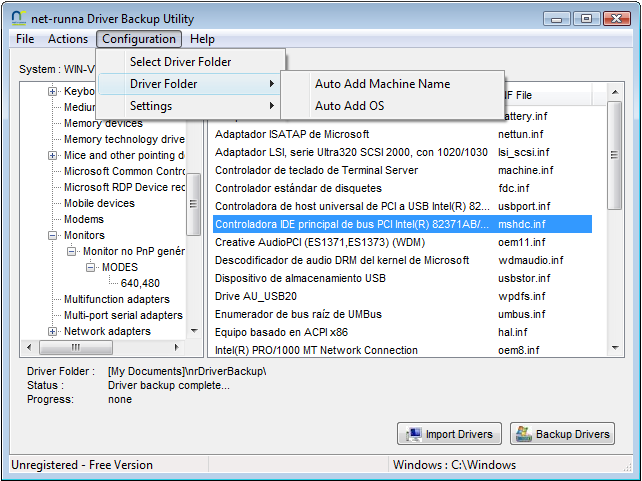Screen dimensions: 642x481
Task: Select Controladora de host universal USB row
Action: coord(402,206)
